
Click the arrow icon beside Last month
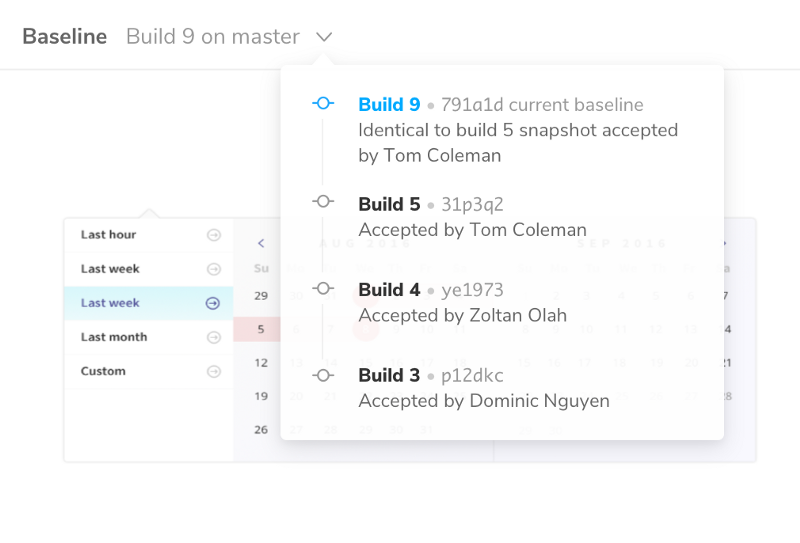click(213, 337)
